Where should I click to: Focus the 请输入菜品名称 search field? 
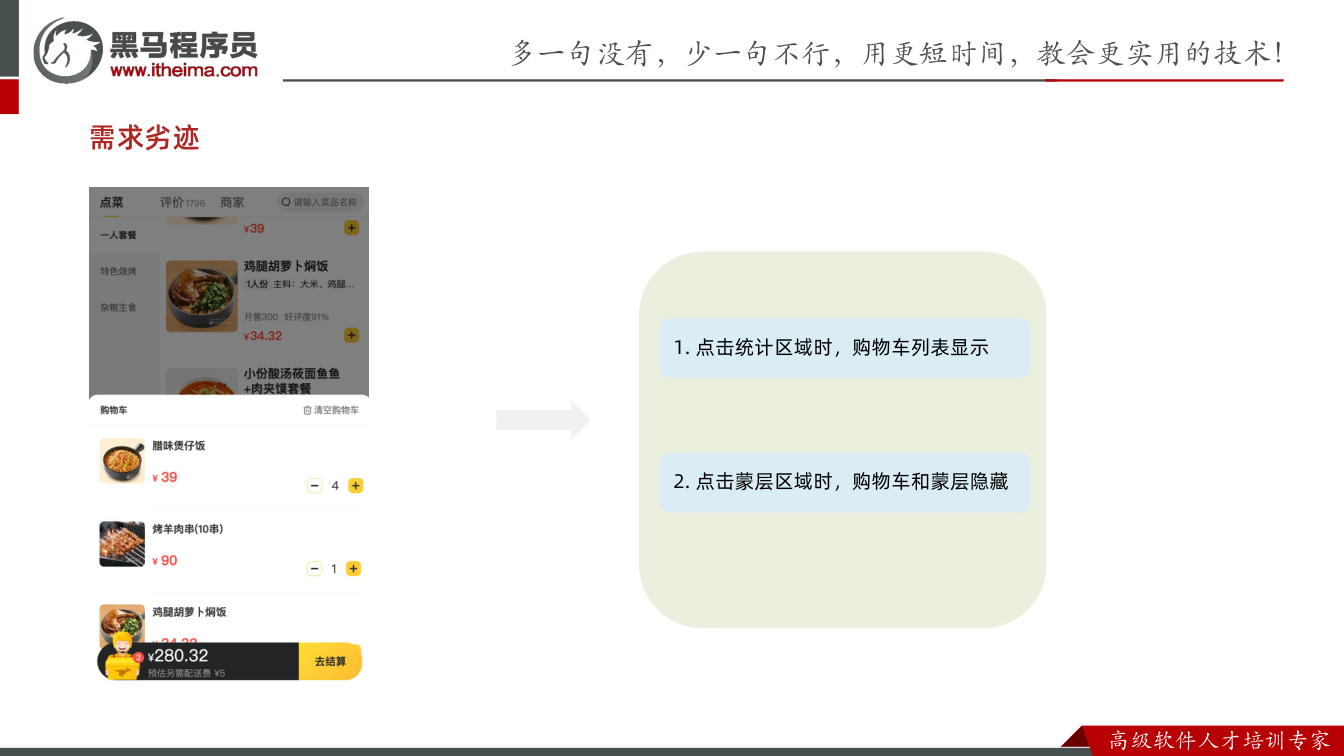click(320, 202)
